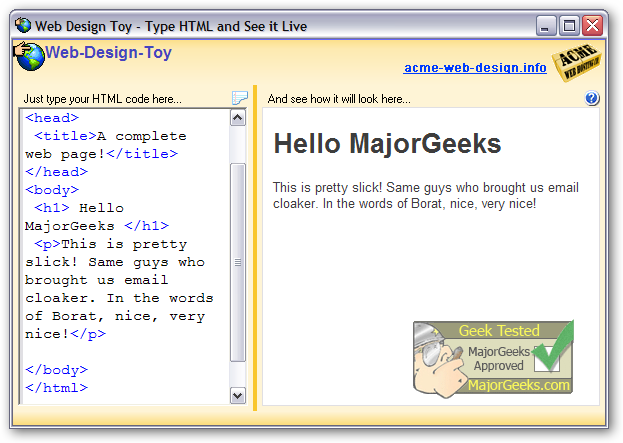Click the window title bar text

171,26
